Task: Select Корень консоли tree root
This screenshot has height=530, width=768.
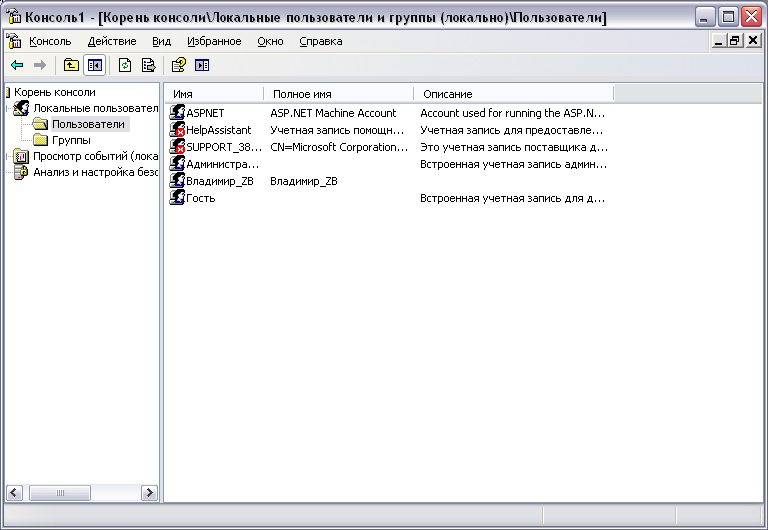Action: (x=54, y=92)
